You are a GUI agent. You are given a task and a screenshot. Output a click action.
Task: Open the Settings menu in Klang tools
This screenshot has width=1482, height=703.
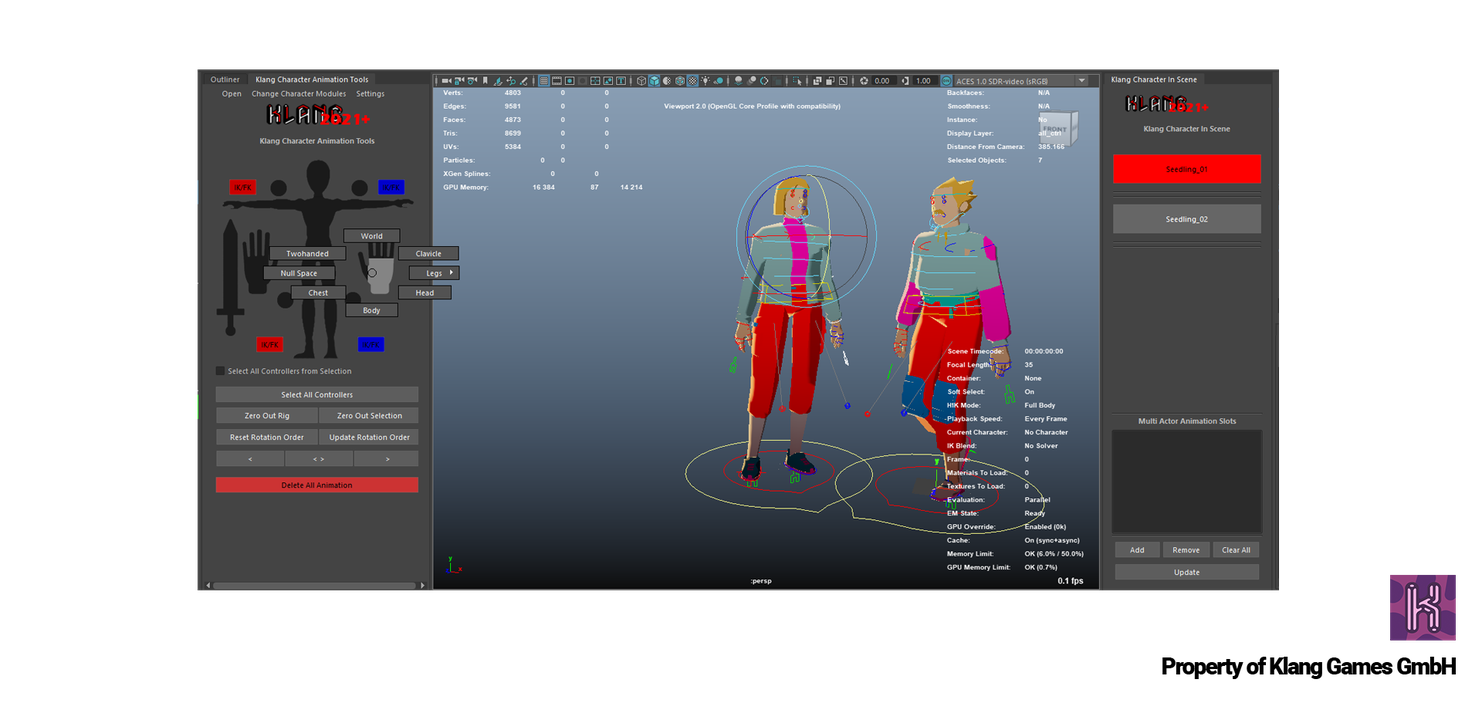pos(370,94)
